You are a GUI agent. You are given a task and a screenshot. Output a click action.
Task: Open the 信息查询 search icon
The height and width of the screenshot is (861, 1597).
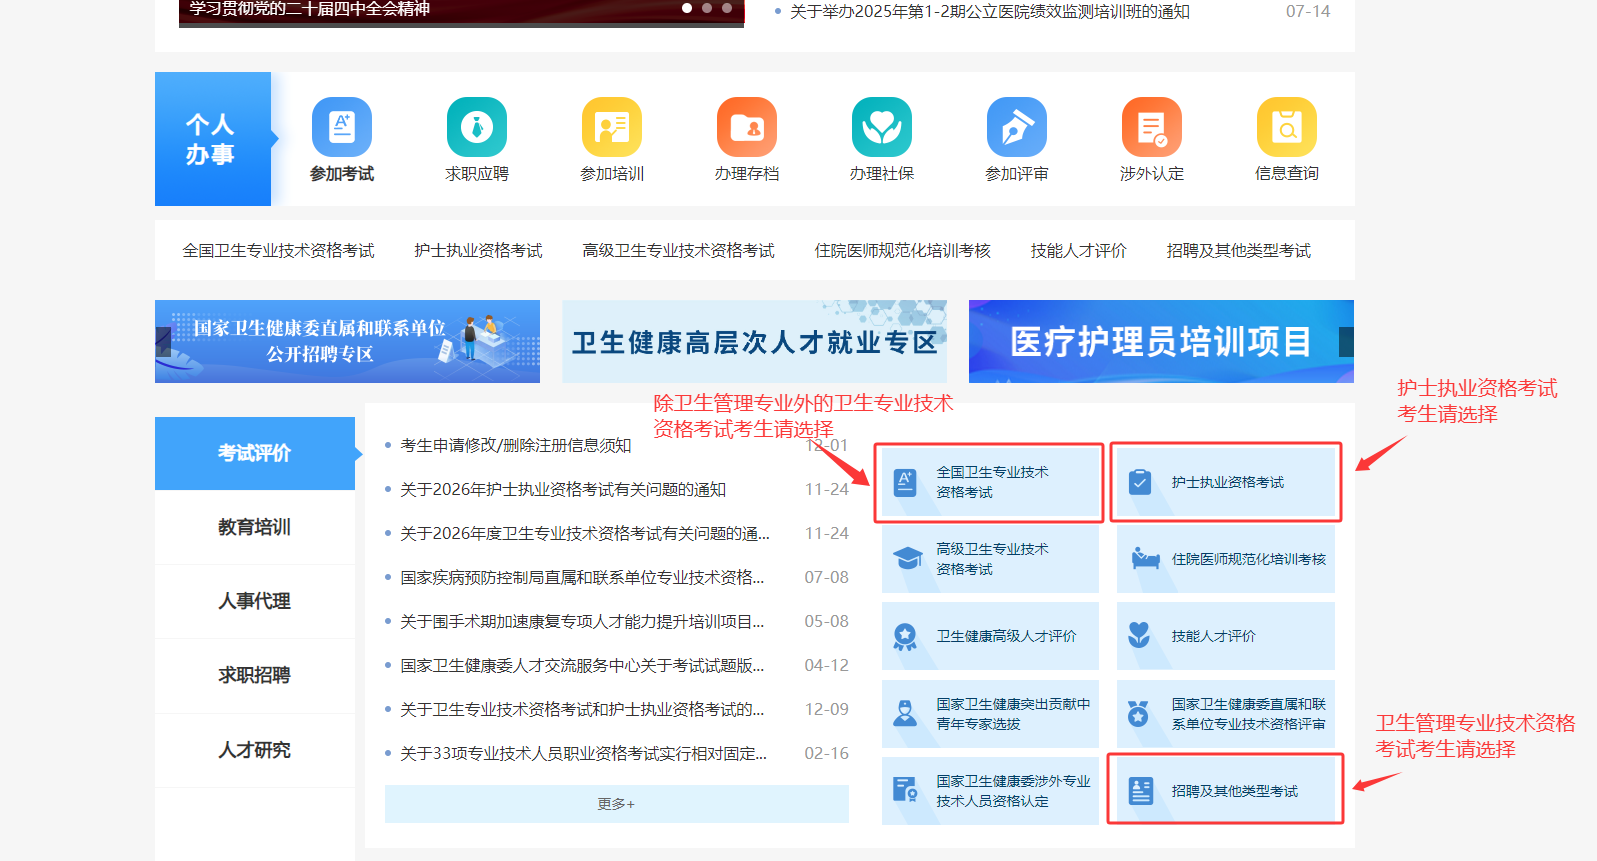point(1287,127)
